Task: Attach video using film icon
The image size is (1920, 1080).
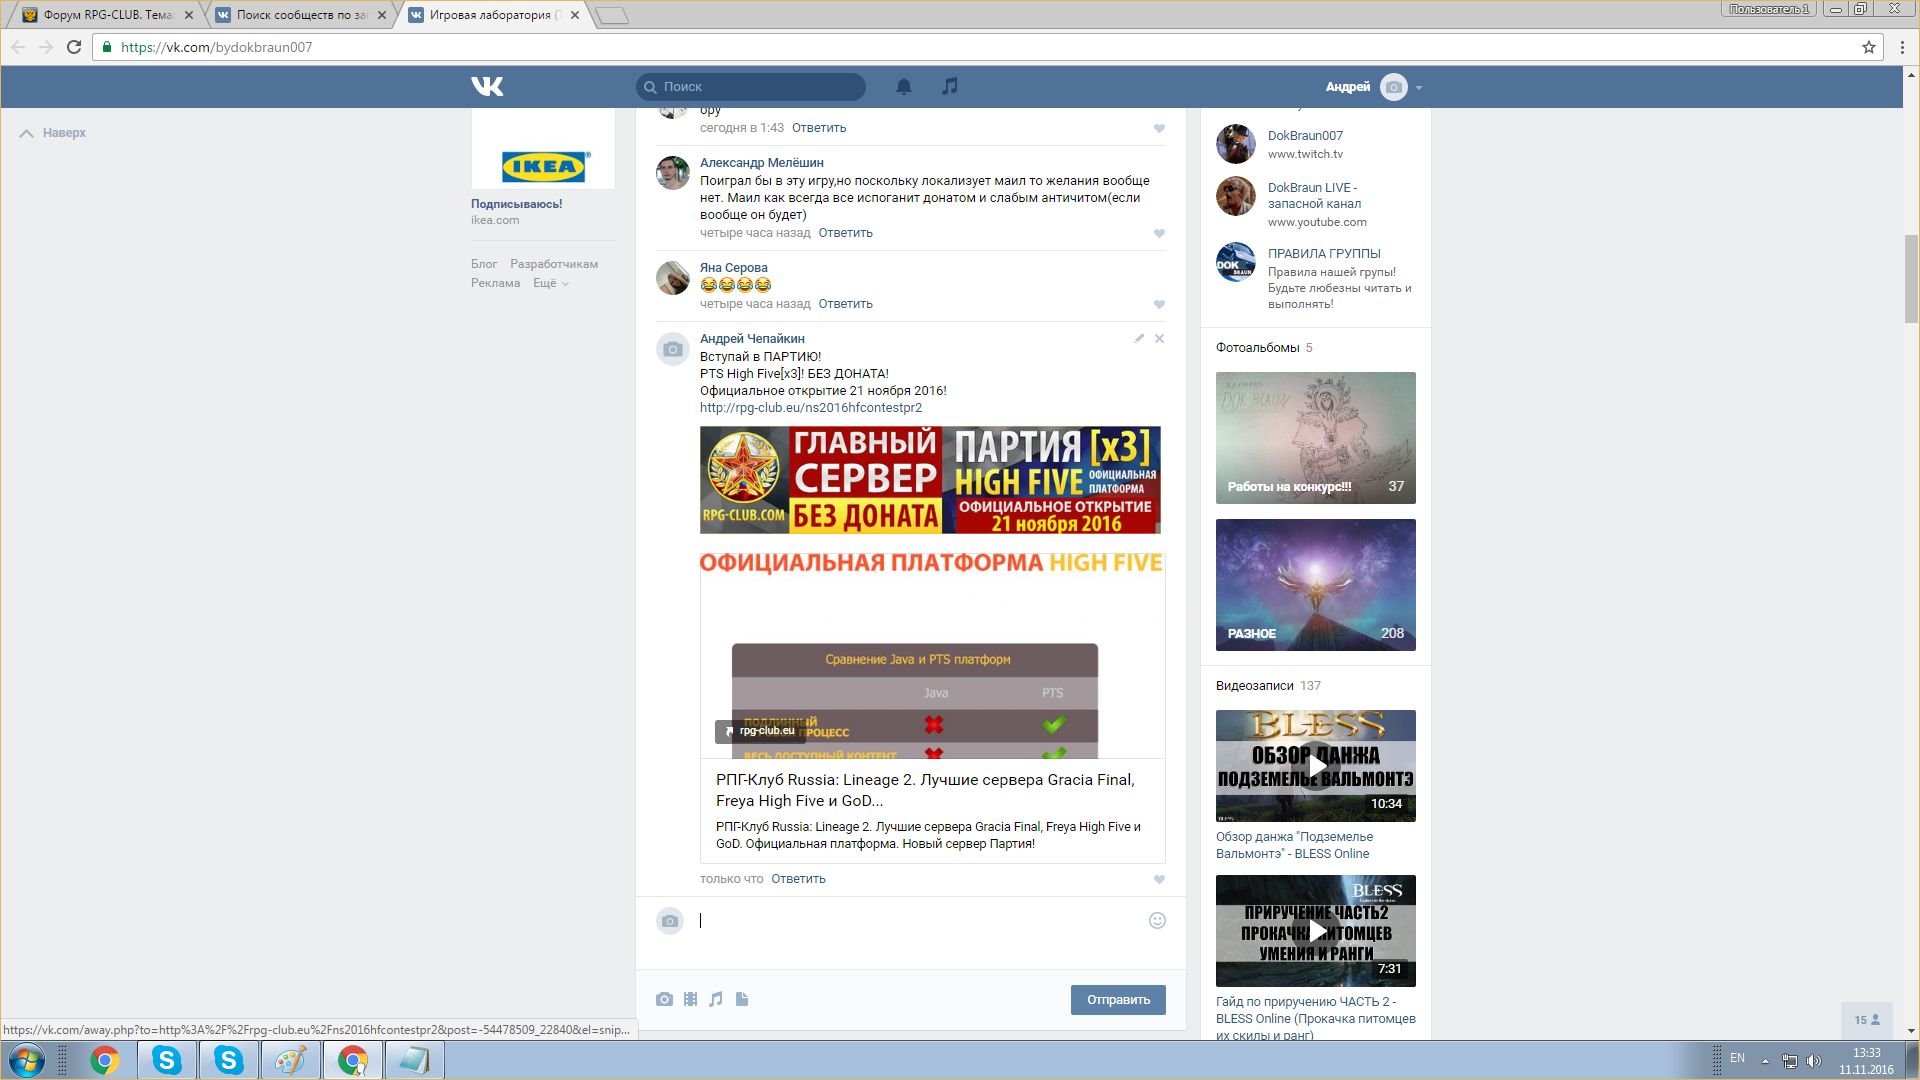Action: tap(690, 999)
